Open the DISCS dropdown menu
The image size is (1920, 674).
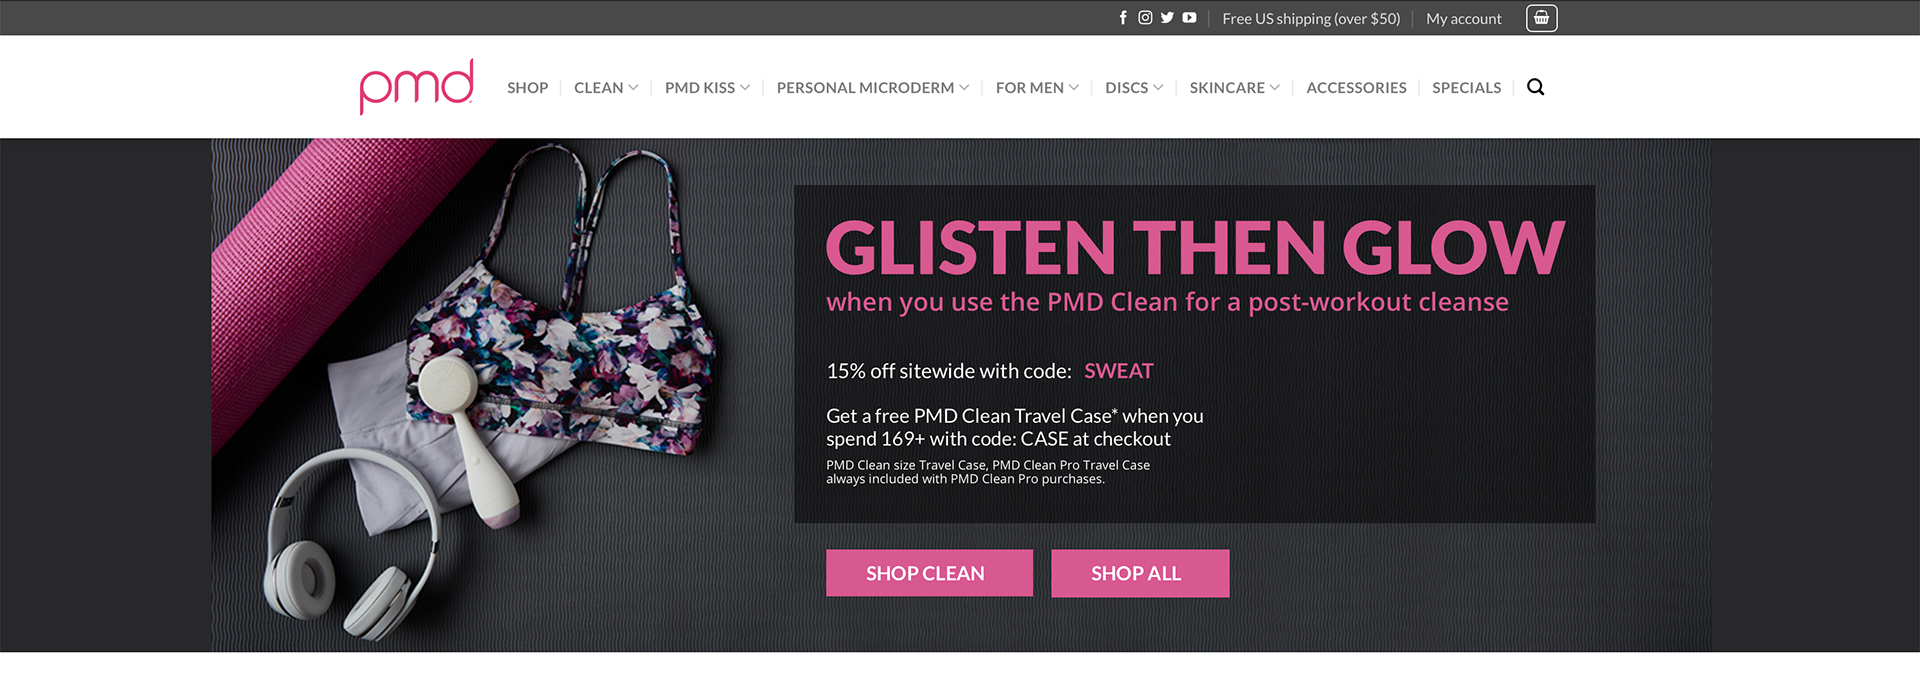pyautogui.click(x=1134, y=88)
